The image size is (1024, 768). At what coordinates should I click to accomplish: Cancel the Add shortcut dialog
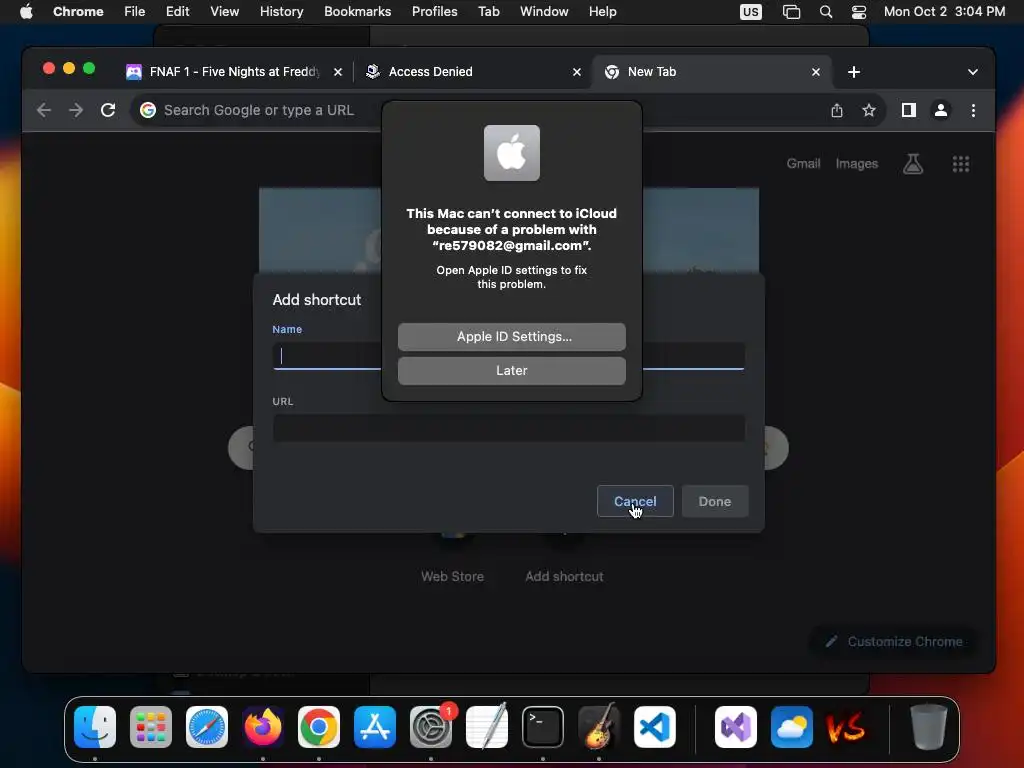[x=635, y=501]
